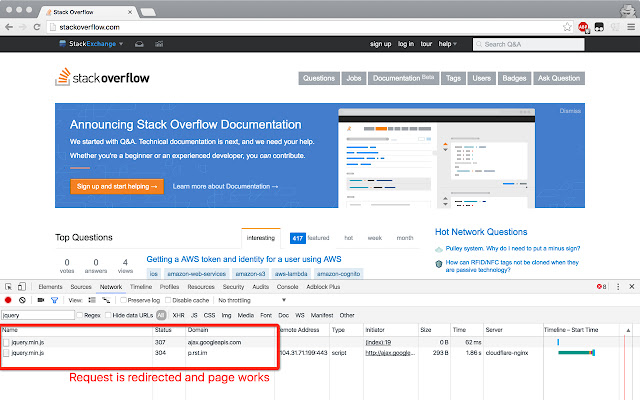640x400 pixels.
Task: Open the Adblock Plus DevTools tab
Action: tap(323, 287)
